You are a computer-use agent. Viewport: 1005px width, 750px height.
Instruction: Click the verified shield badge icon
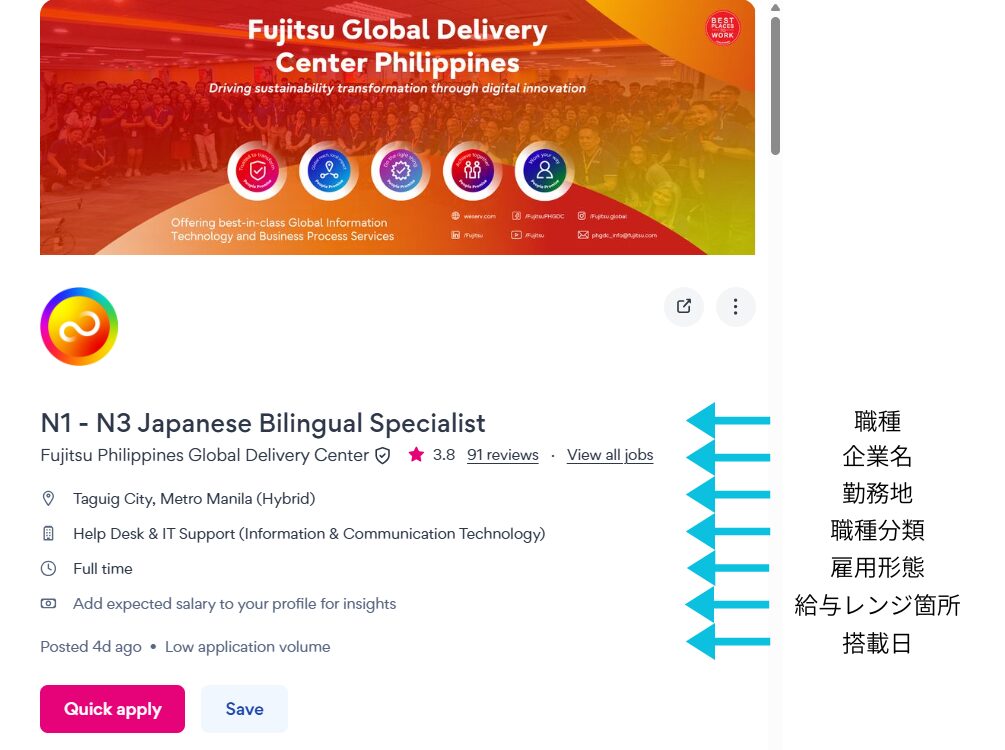point(383,456)
